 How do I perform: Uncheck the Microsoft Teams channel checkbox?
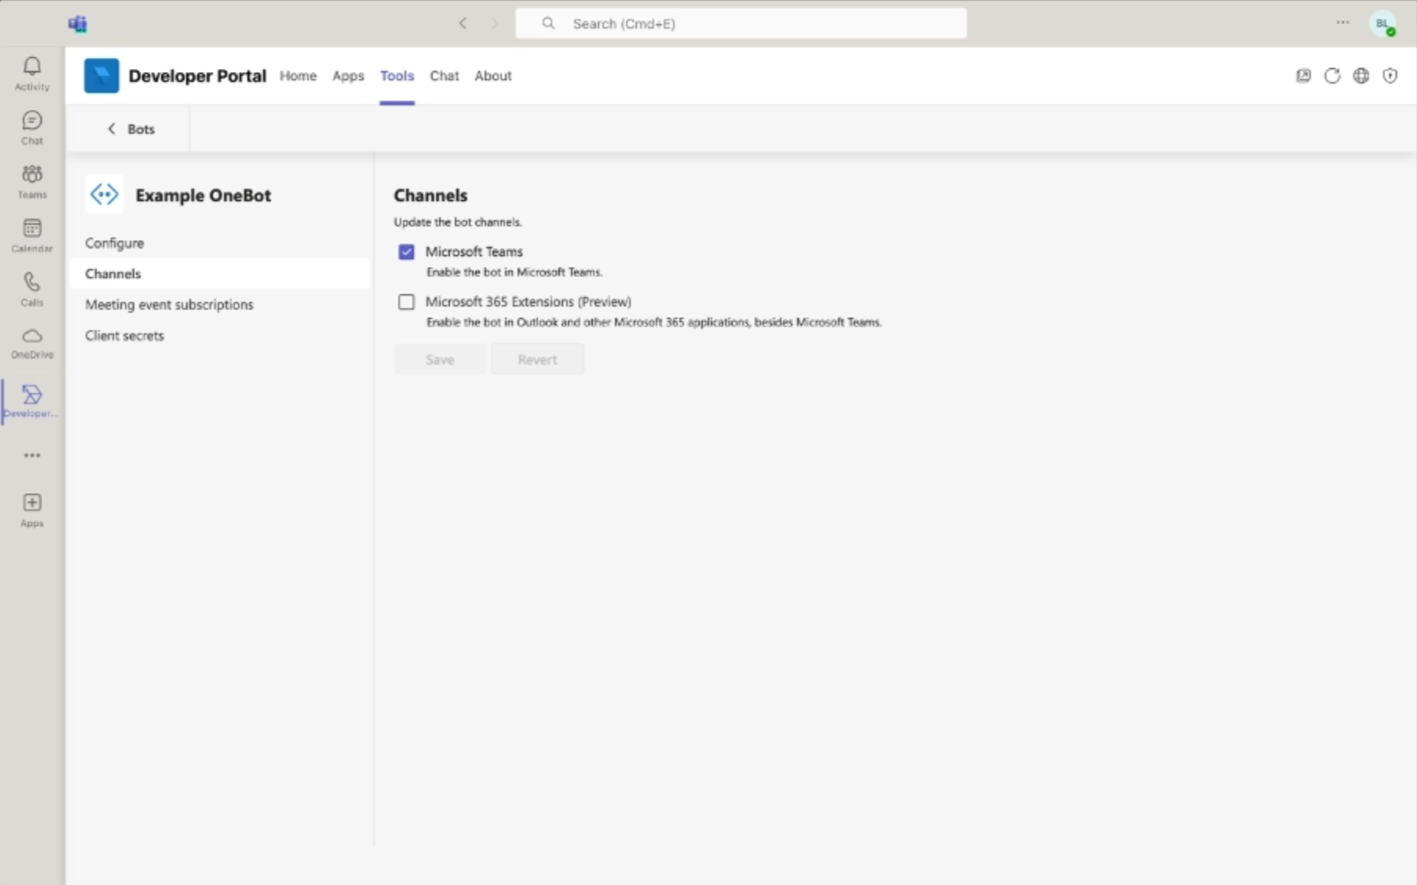[x=406, y=252]
